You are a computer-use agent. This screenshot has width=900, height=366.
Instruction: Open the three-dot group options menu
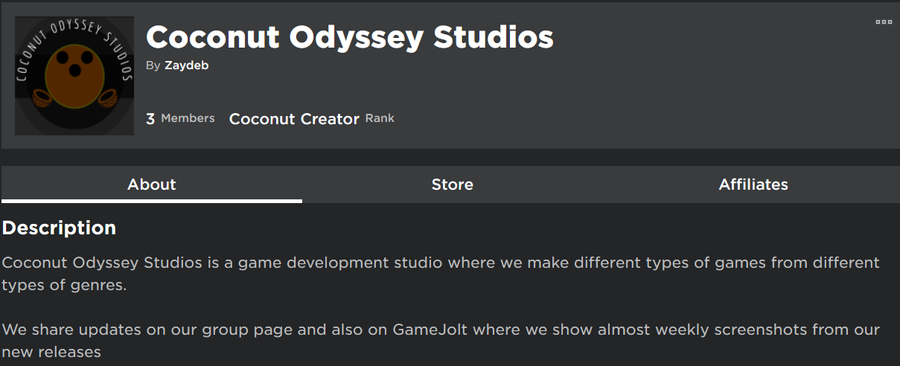pyautogui.click(x=883, y=22)
